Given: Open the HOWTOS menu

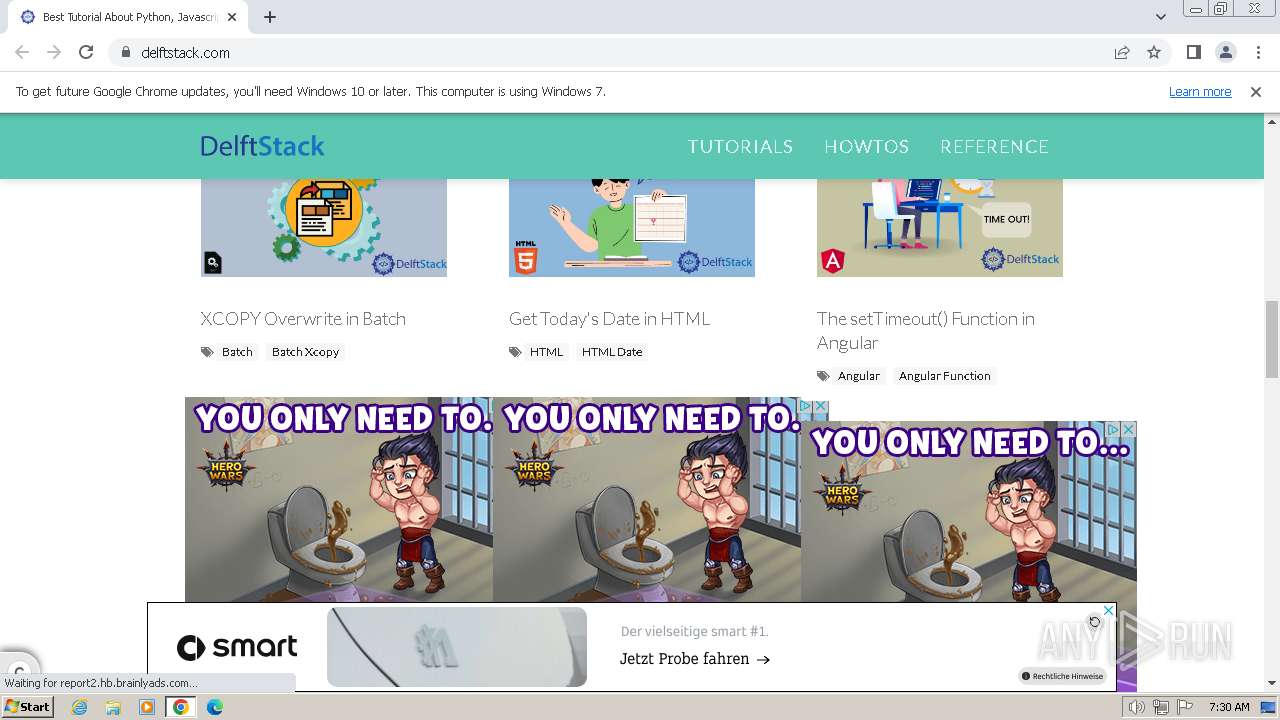Looking at the screenshot, I should [x=866, y=146].
